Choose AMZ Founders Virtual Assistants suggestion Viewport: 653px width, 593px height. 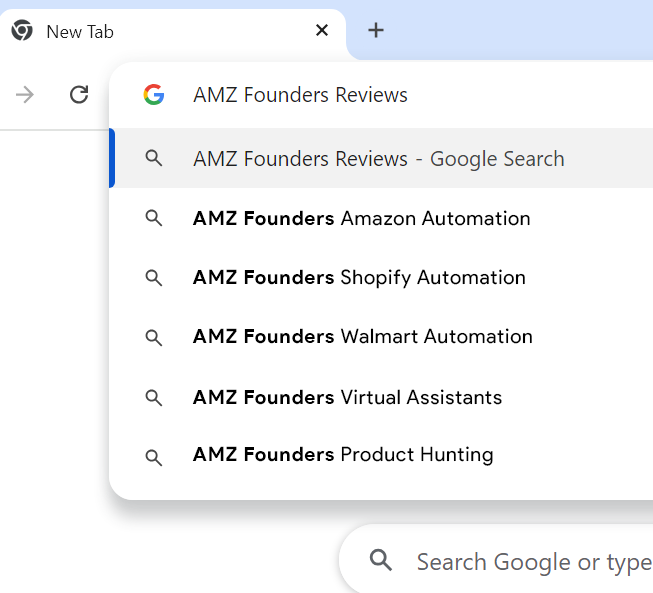pyautogui.click(x=347, y=397)
